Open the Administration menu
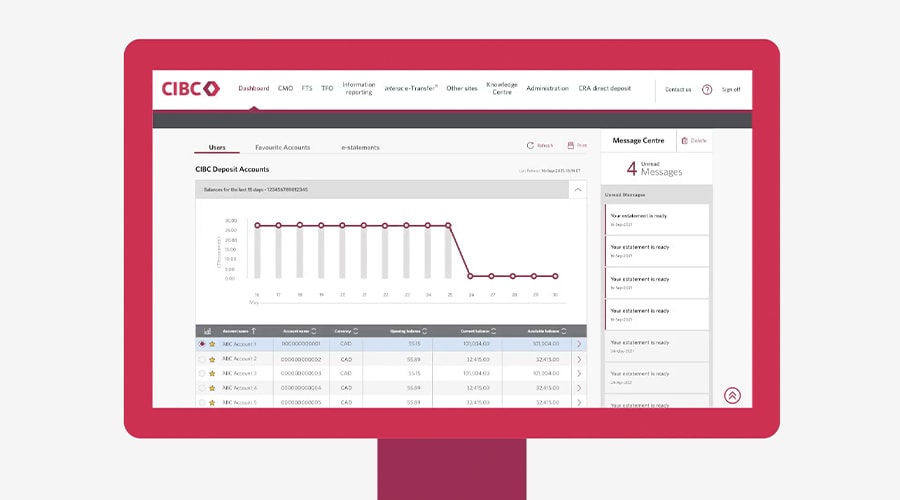Viewport: 900px width, 500px height. pyautogui.click(x=548, y=88)
